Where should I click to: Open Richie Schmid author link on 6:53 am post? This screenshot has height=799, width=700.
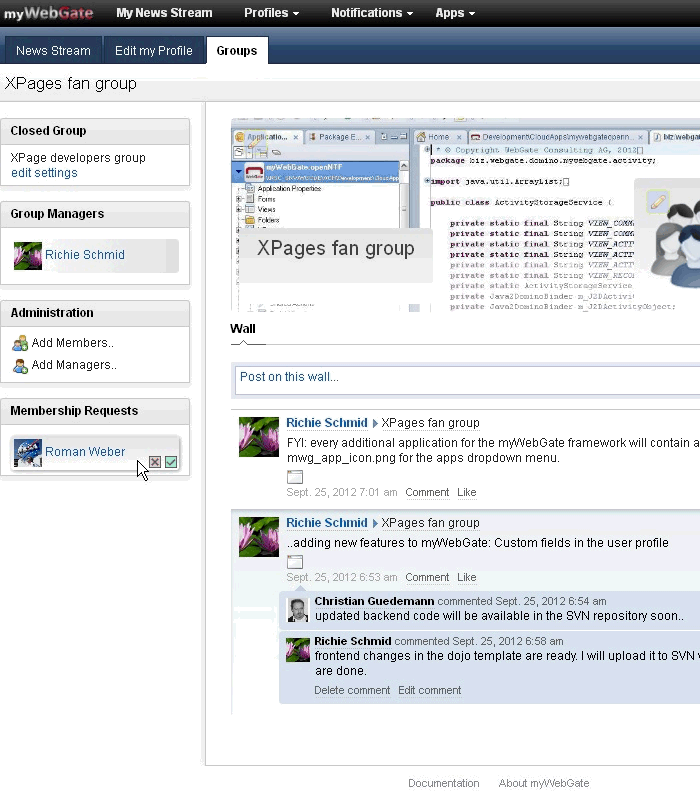click(x=327, y=522)
